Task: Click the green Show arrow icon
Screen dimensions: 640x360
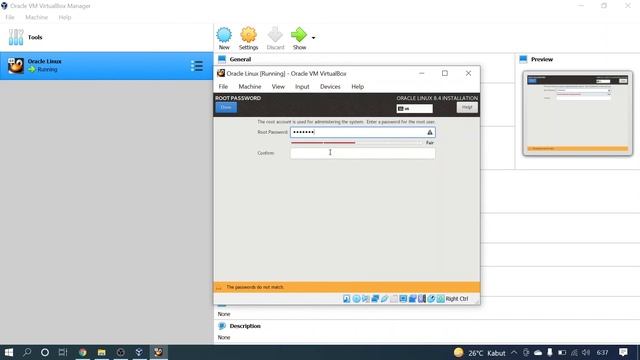Action: click(299, 35)
